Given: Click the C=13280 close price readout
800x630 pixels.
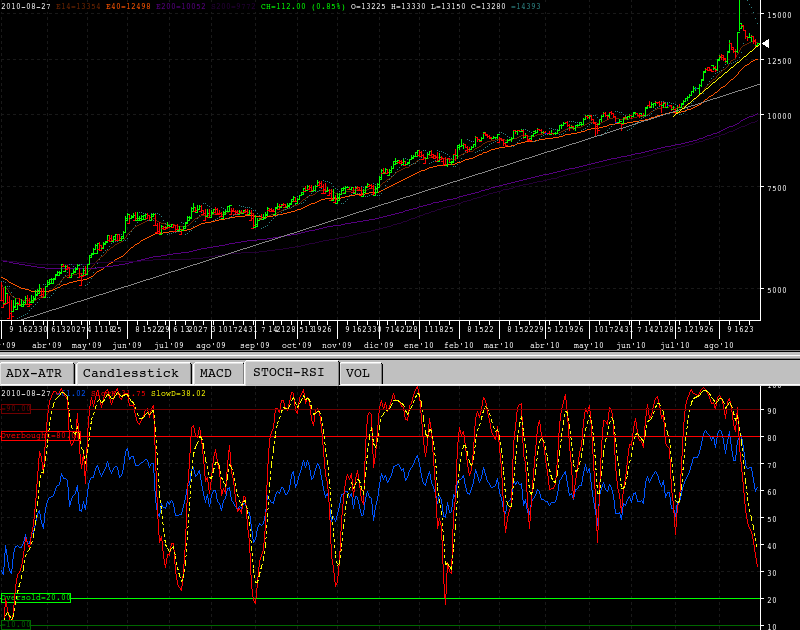Looking at the screenshot, I should (x=498, y=6).
